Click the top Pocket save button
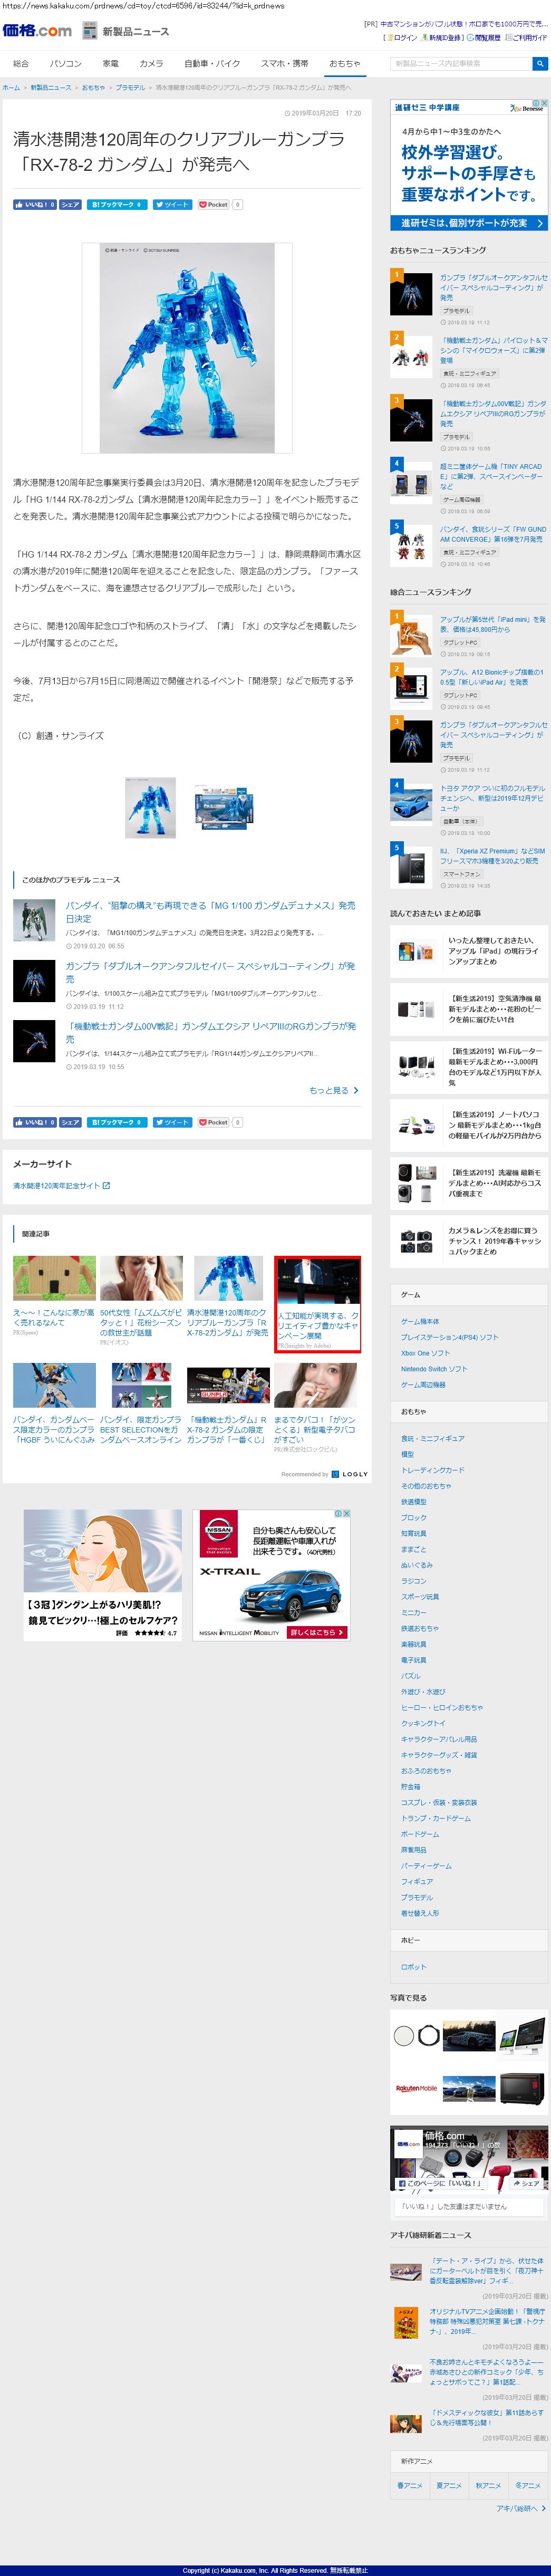 [x=214, y=204]
